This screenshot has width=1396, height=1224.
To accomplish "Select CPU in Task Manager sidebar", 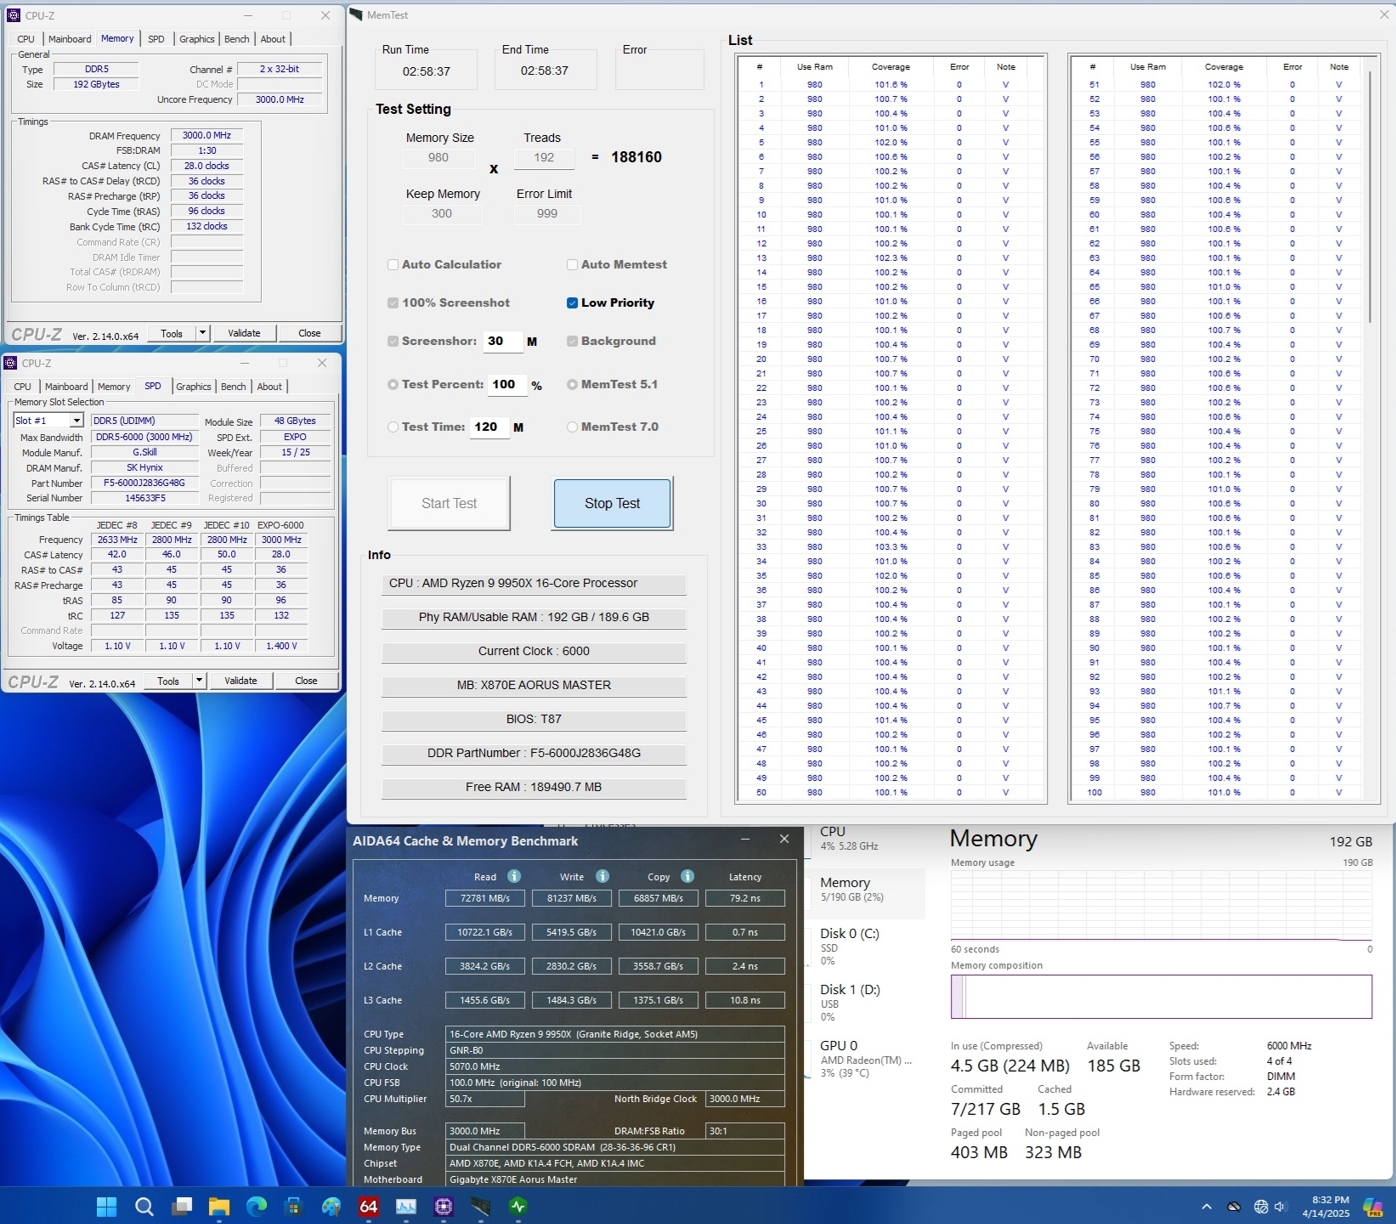I will click(x=865, y=838).
